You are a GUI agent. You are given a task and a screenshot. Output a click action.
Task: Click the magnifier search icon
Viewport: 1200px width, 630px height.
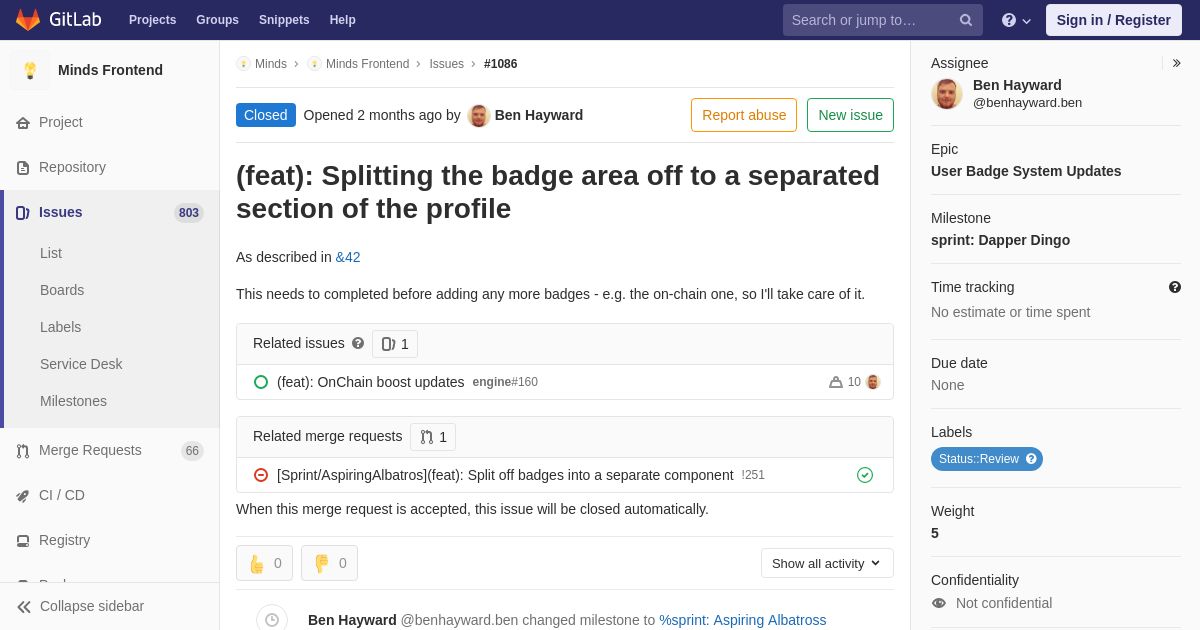click(x=966, y=20)
